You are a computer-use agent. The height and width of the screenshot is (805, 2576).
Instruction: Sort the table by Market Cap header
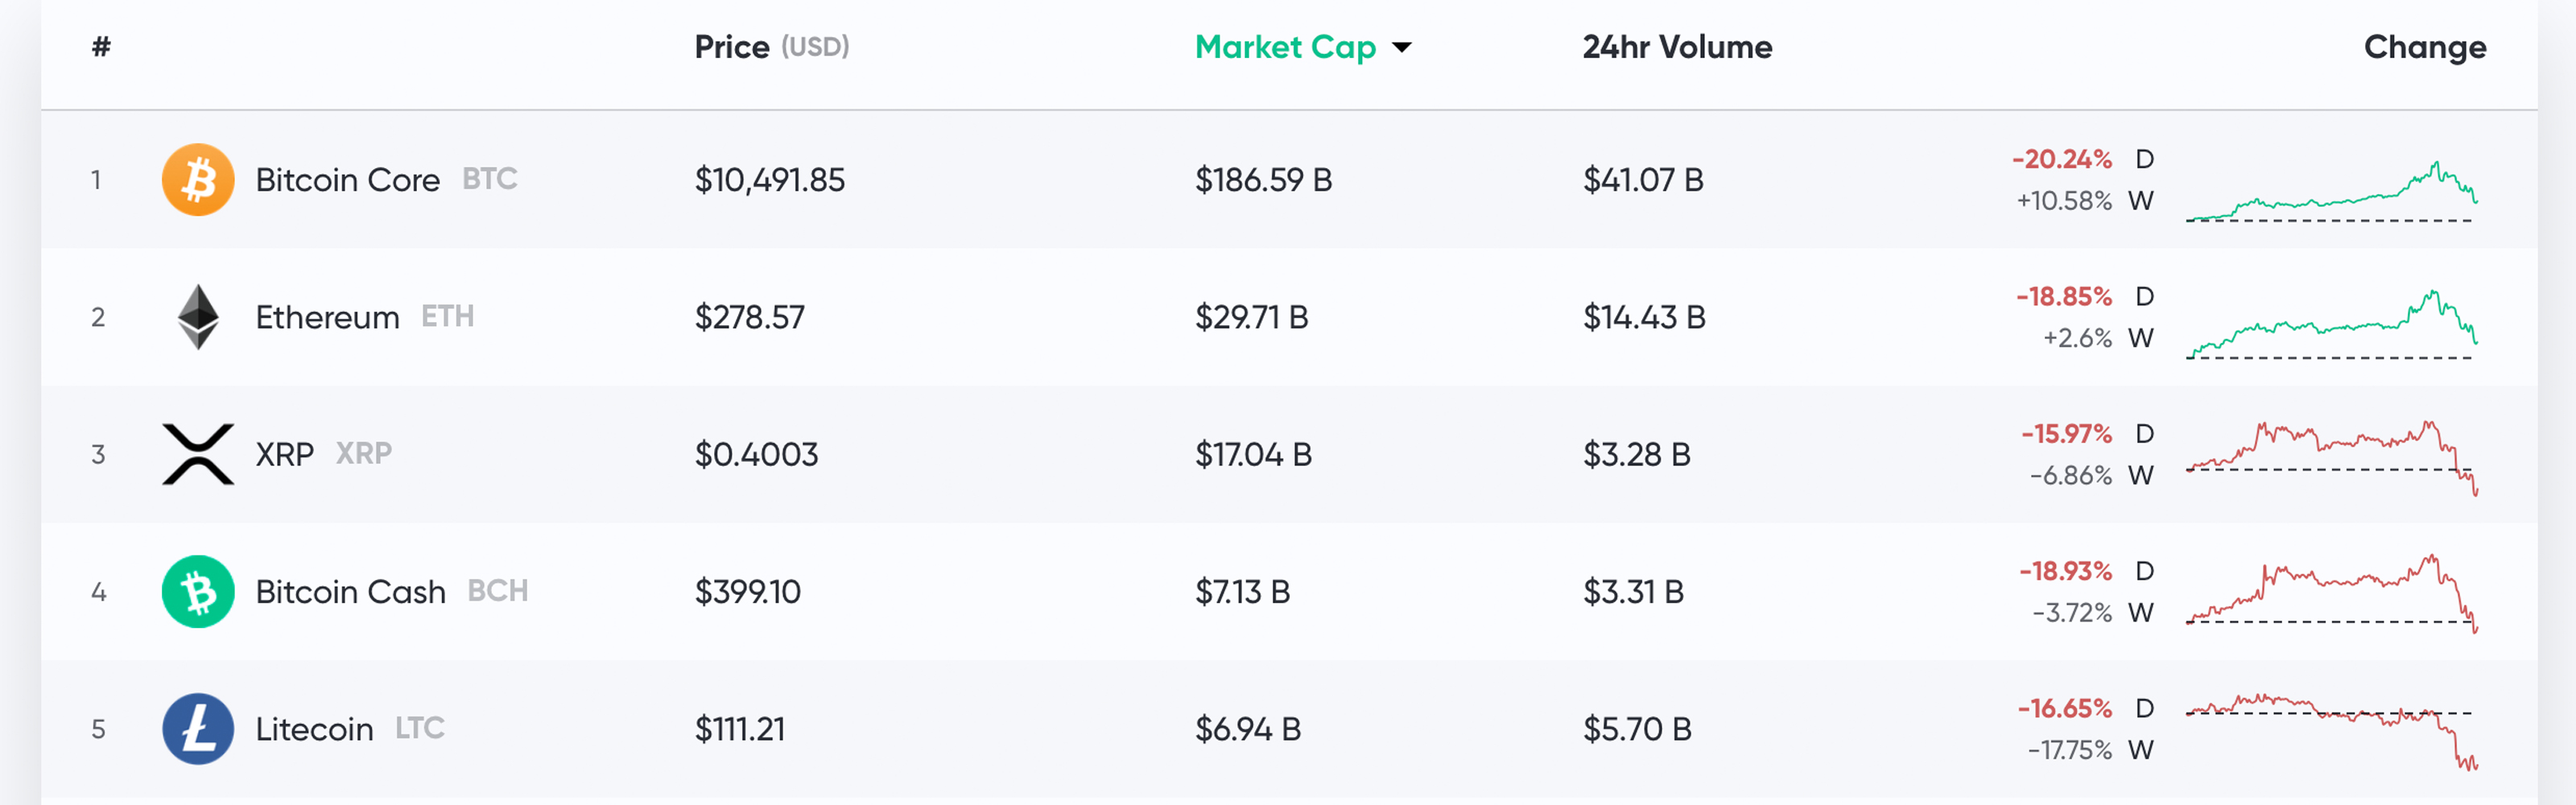coord(1285,47)
